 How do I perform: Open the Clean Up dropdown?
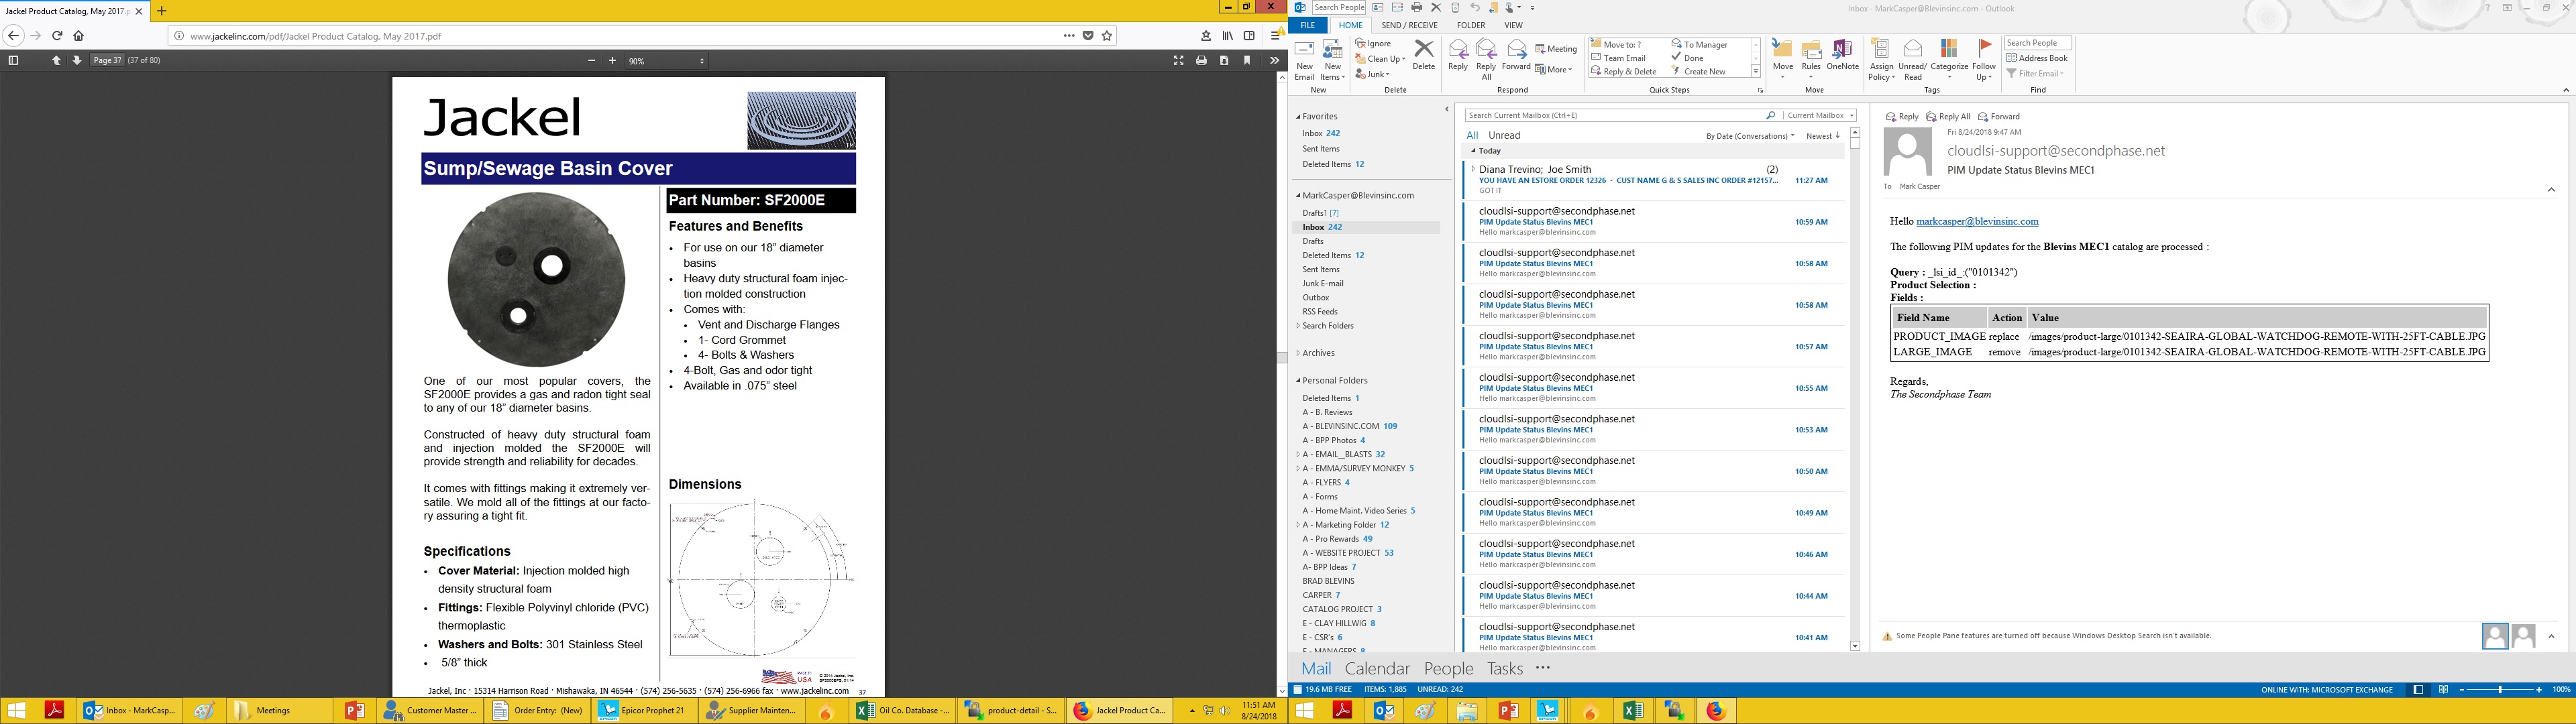click(x=1381, y=59)
